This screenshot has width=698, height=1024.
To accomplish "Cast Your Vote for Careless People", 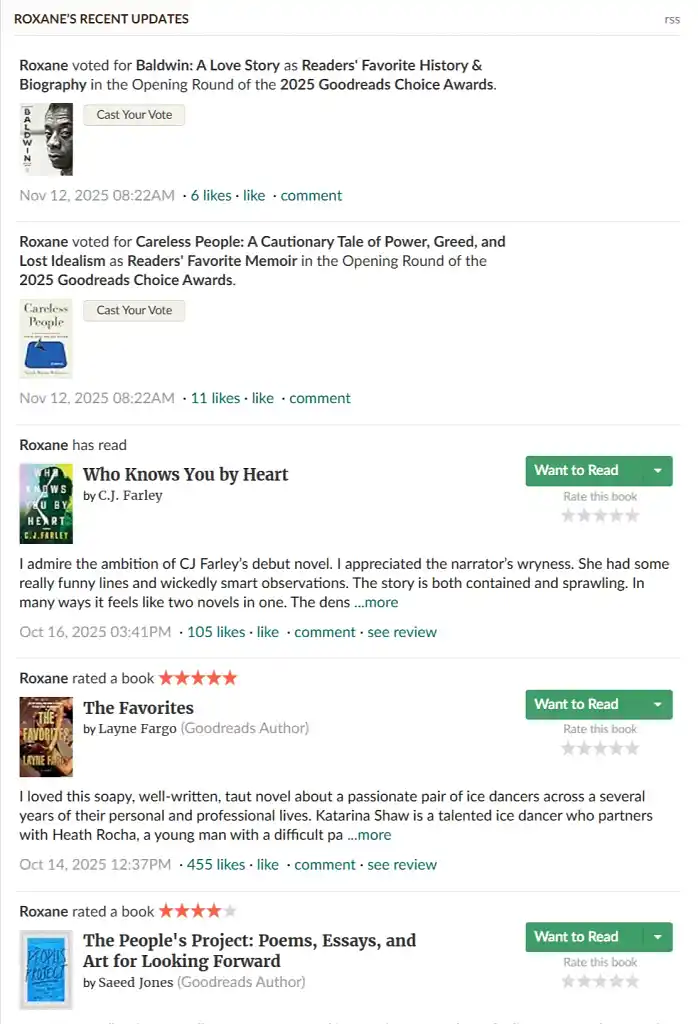I will tap(134, 310).
